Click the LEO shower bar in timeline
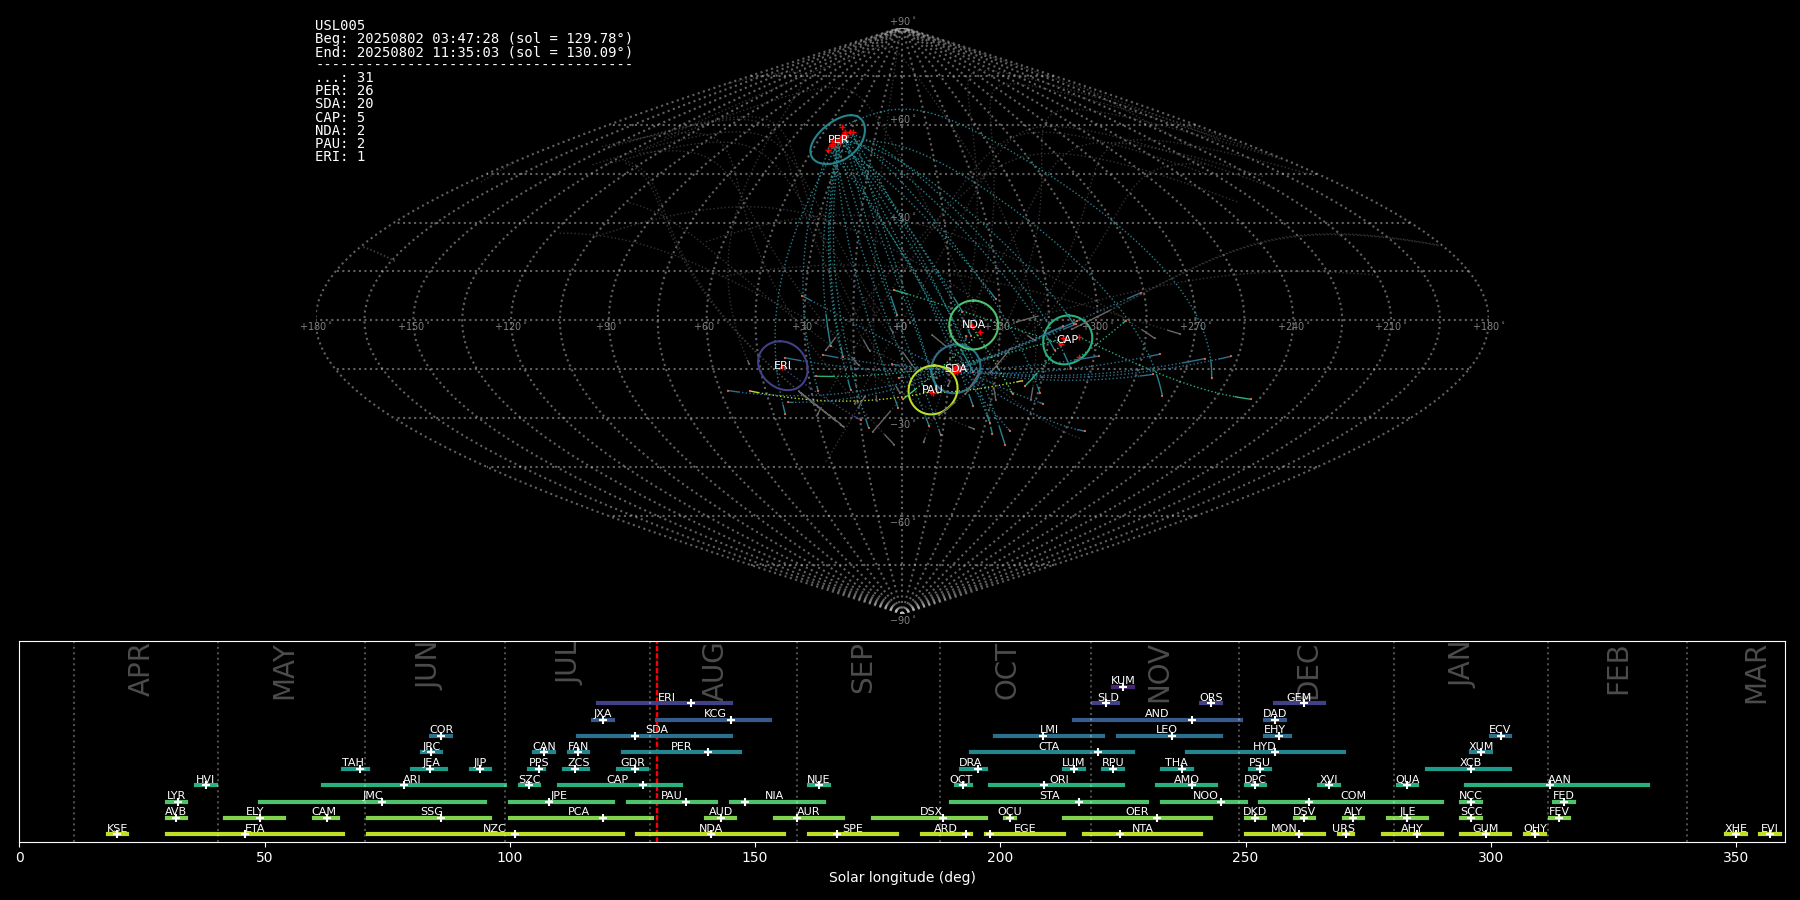Screen dimensions: 1800x900 (x=1169, y=736)
